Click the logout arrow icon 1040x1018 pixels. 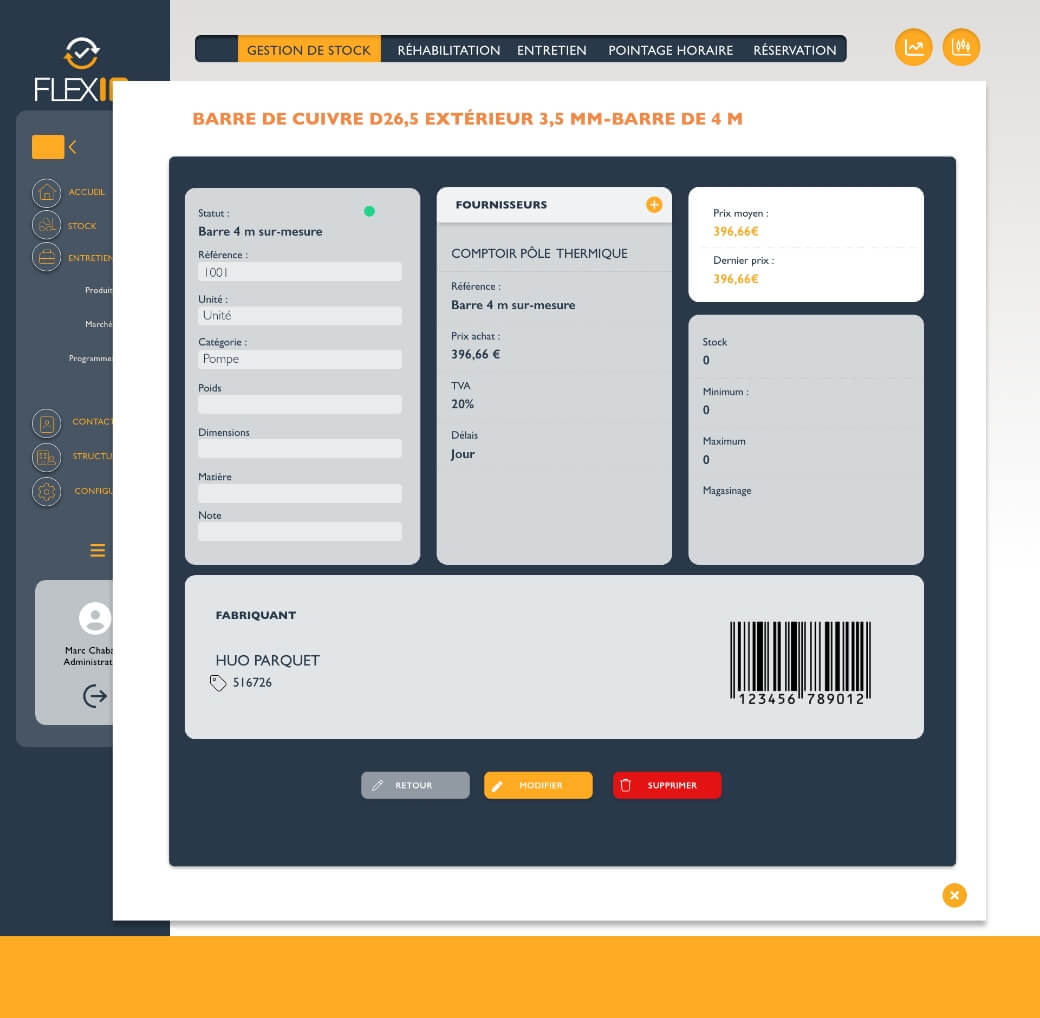click(95, 696)
